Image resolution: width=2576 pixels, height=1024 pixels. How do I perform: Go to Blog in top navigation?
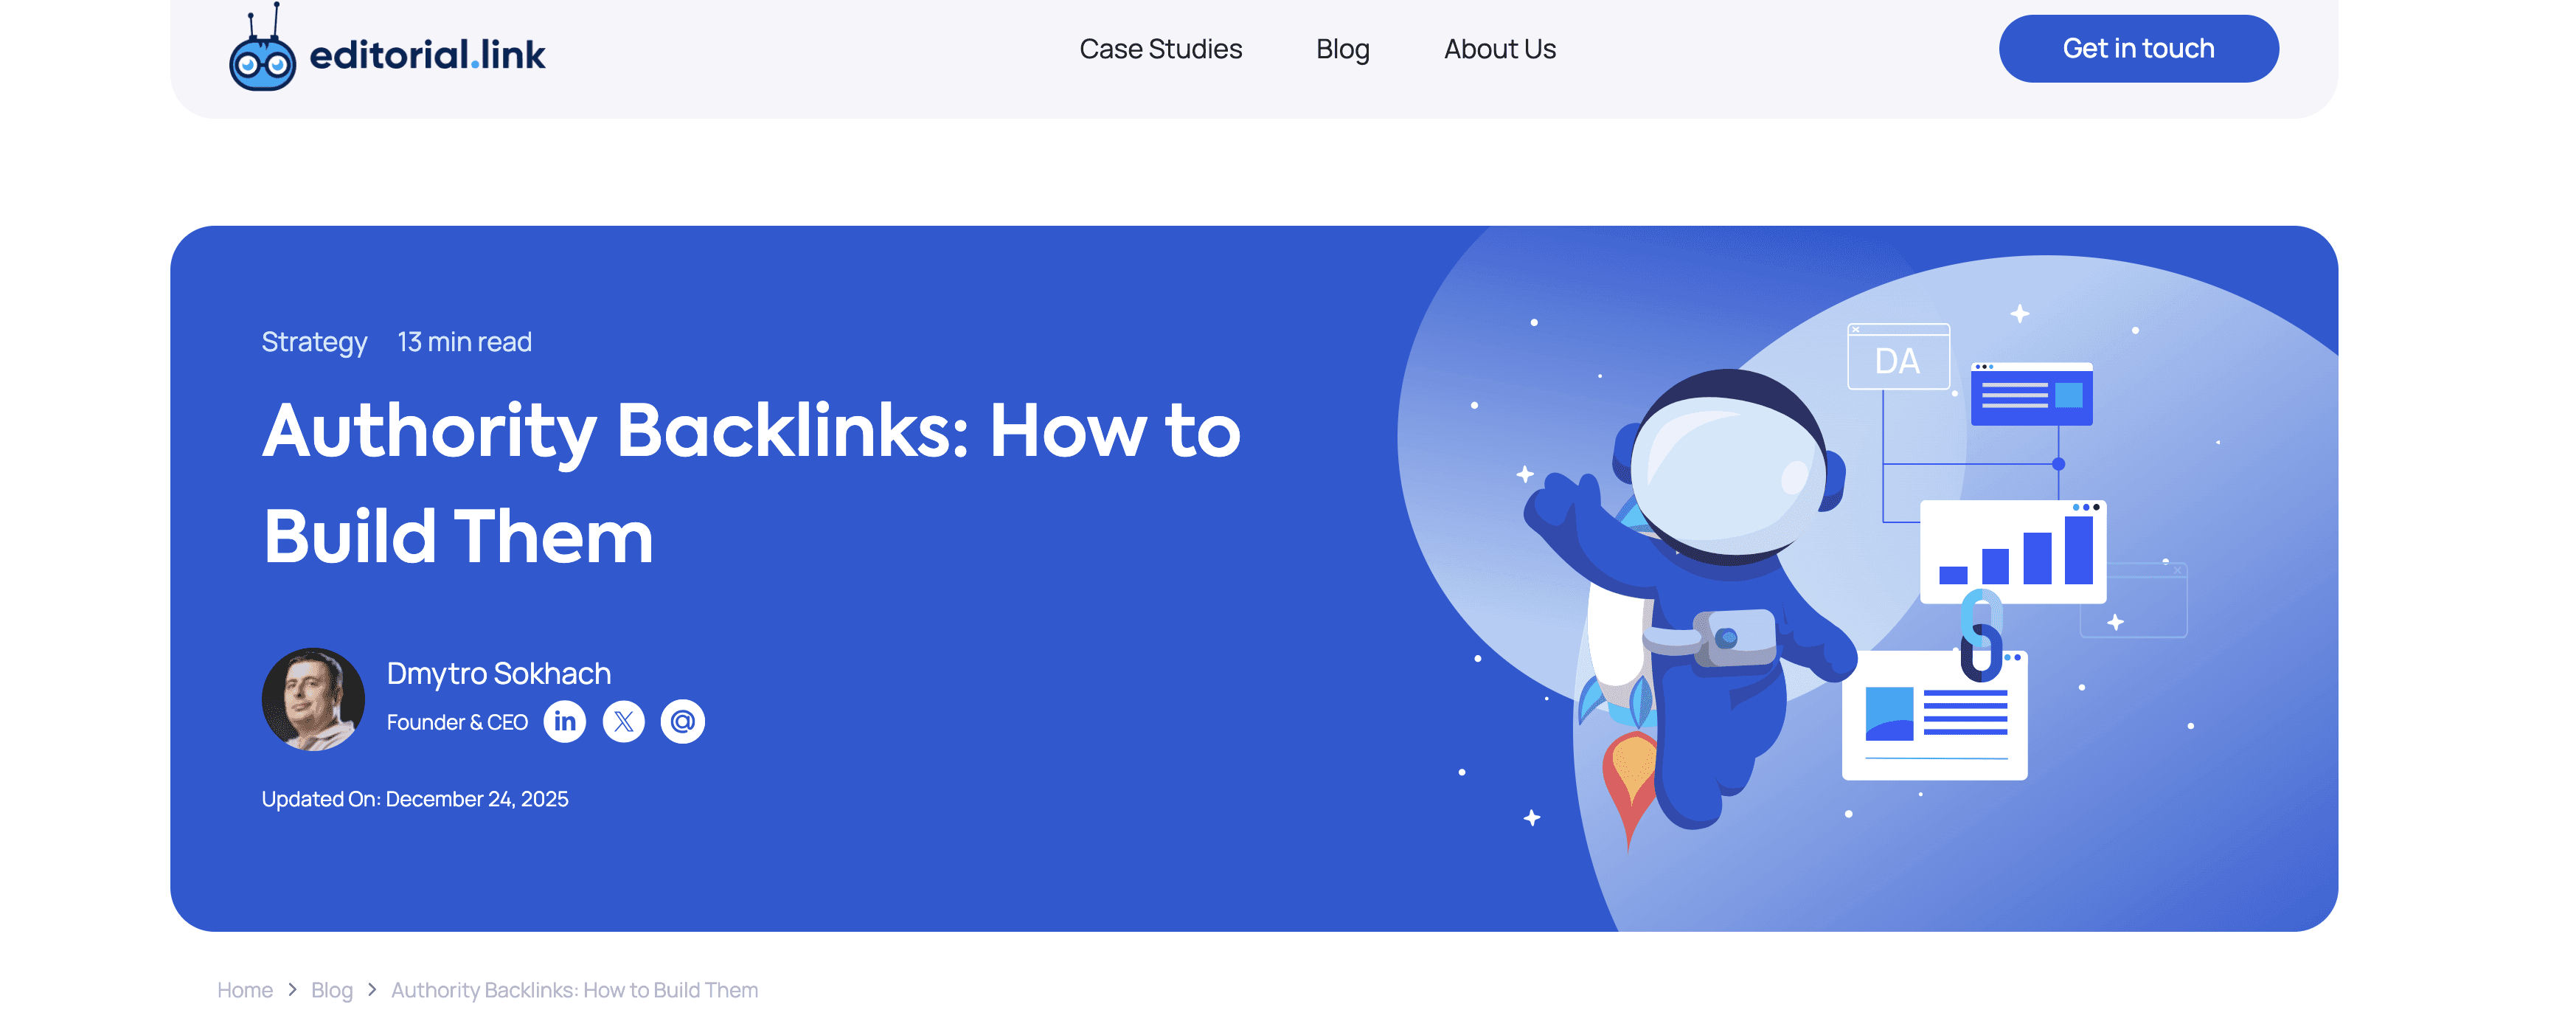tap(1342, 49)
